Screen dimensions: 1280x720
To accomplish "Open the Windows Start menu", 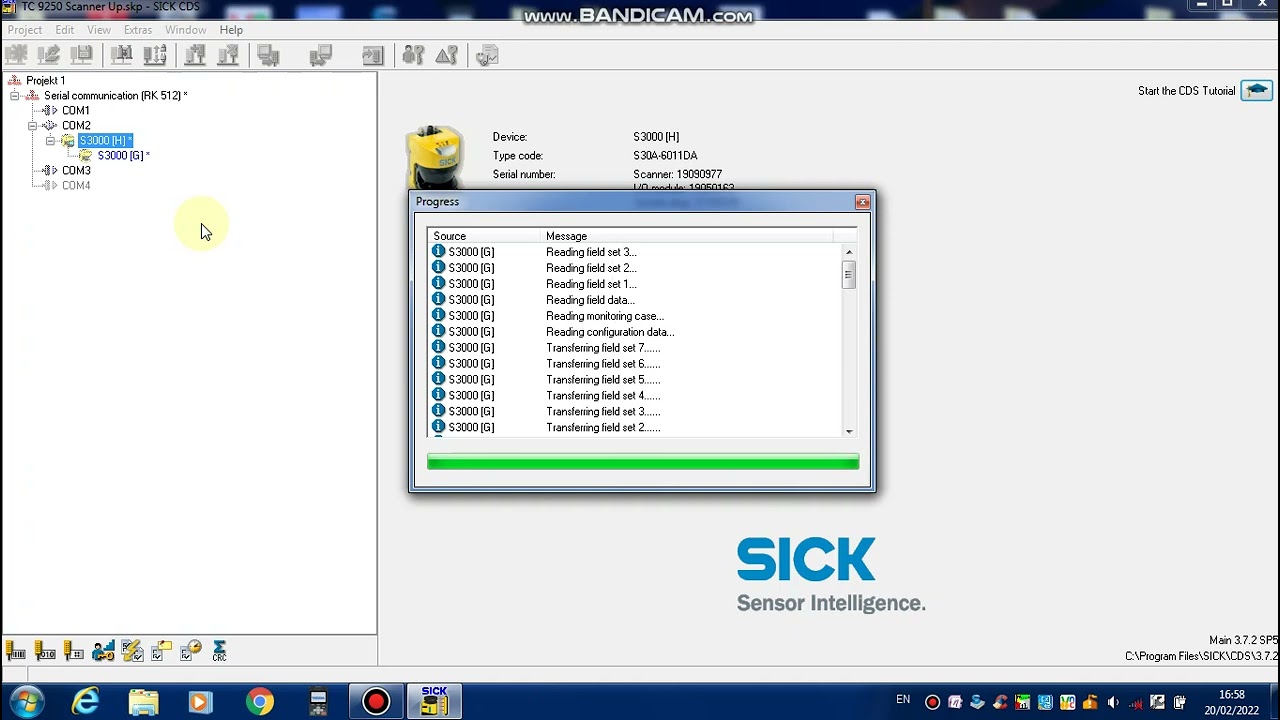I will coord(27,702).
